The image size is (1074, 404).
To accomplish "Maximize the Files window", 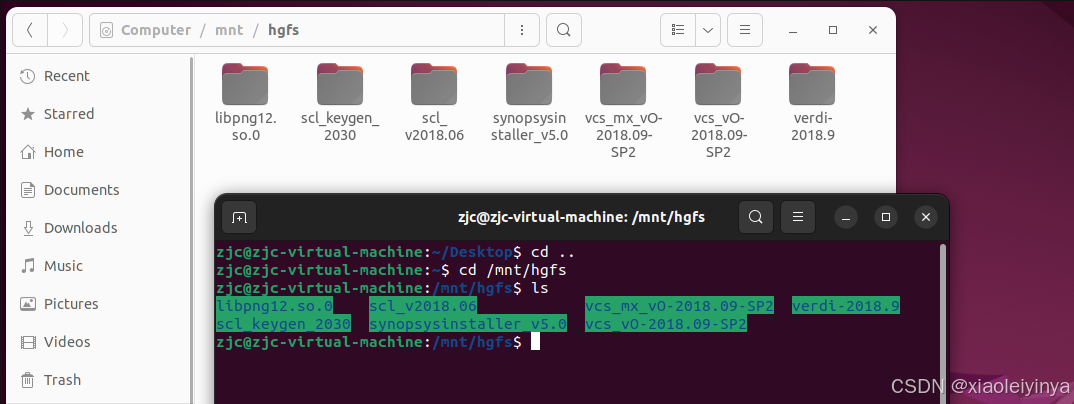I will [x=833, y=30].
